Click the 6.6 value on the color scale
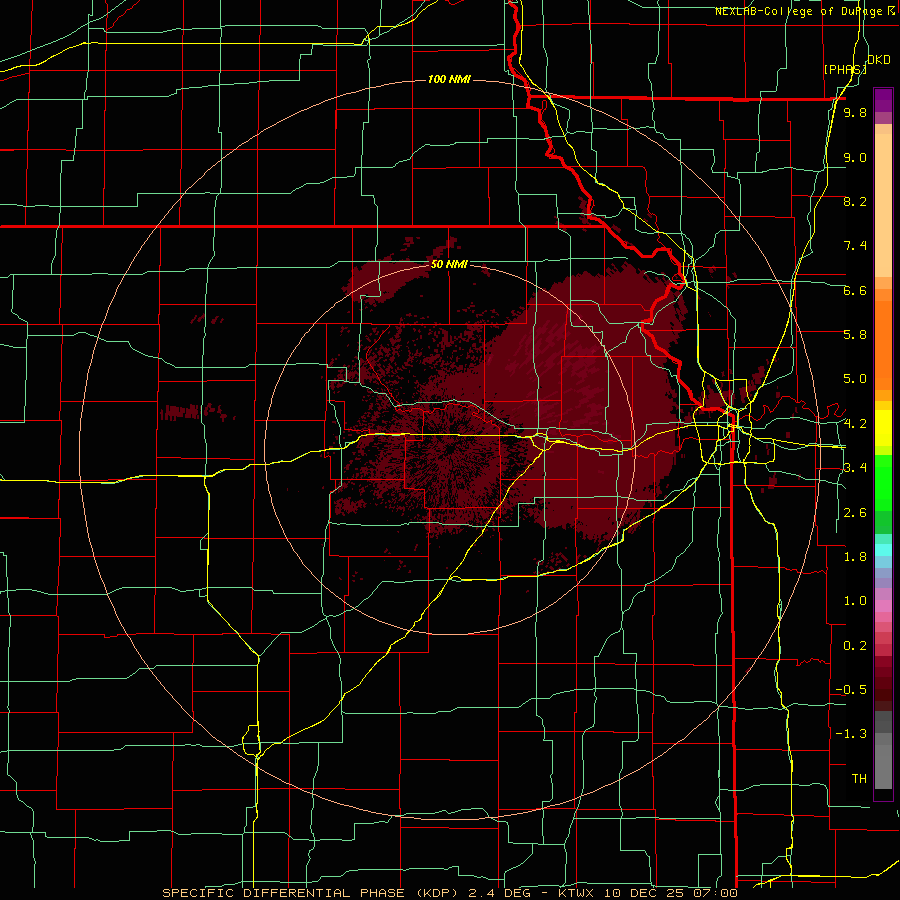Viewport: 900px width, 900px height. [855, 290]
